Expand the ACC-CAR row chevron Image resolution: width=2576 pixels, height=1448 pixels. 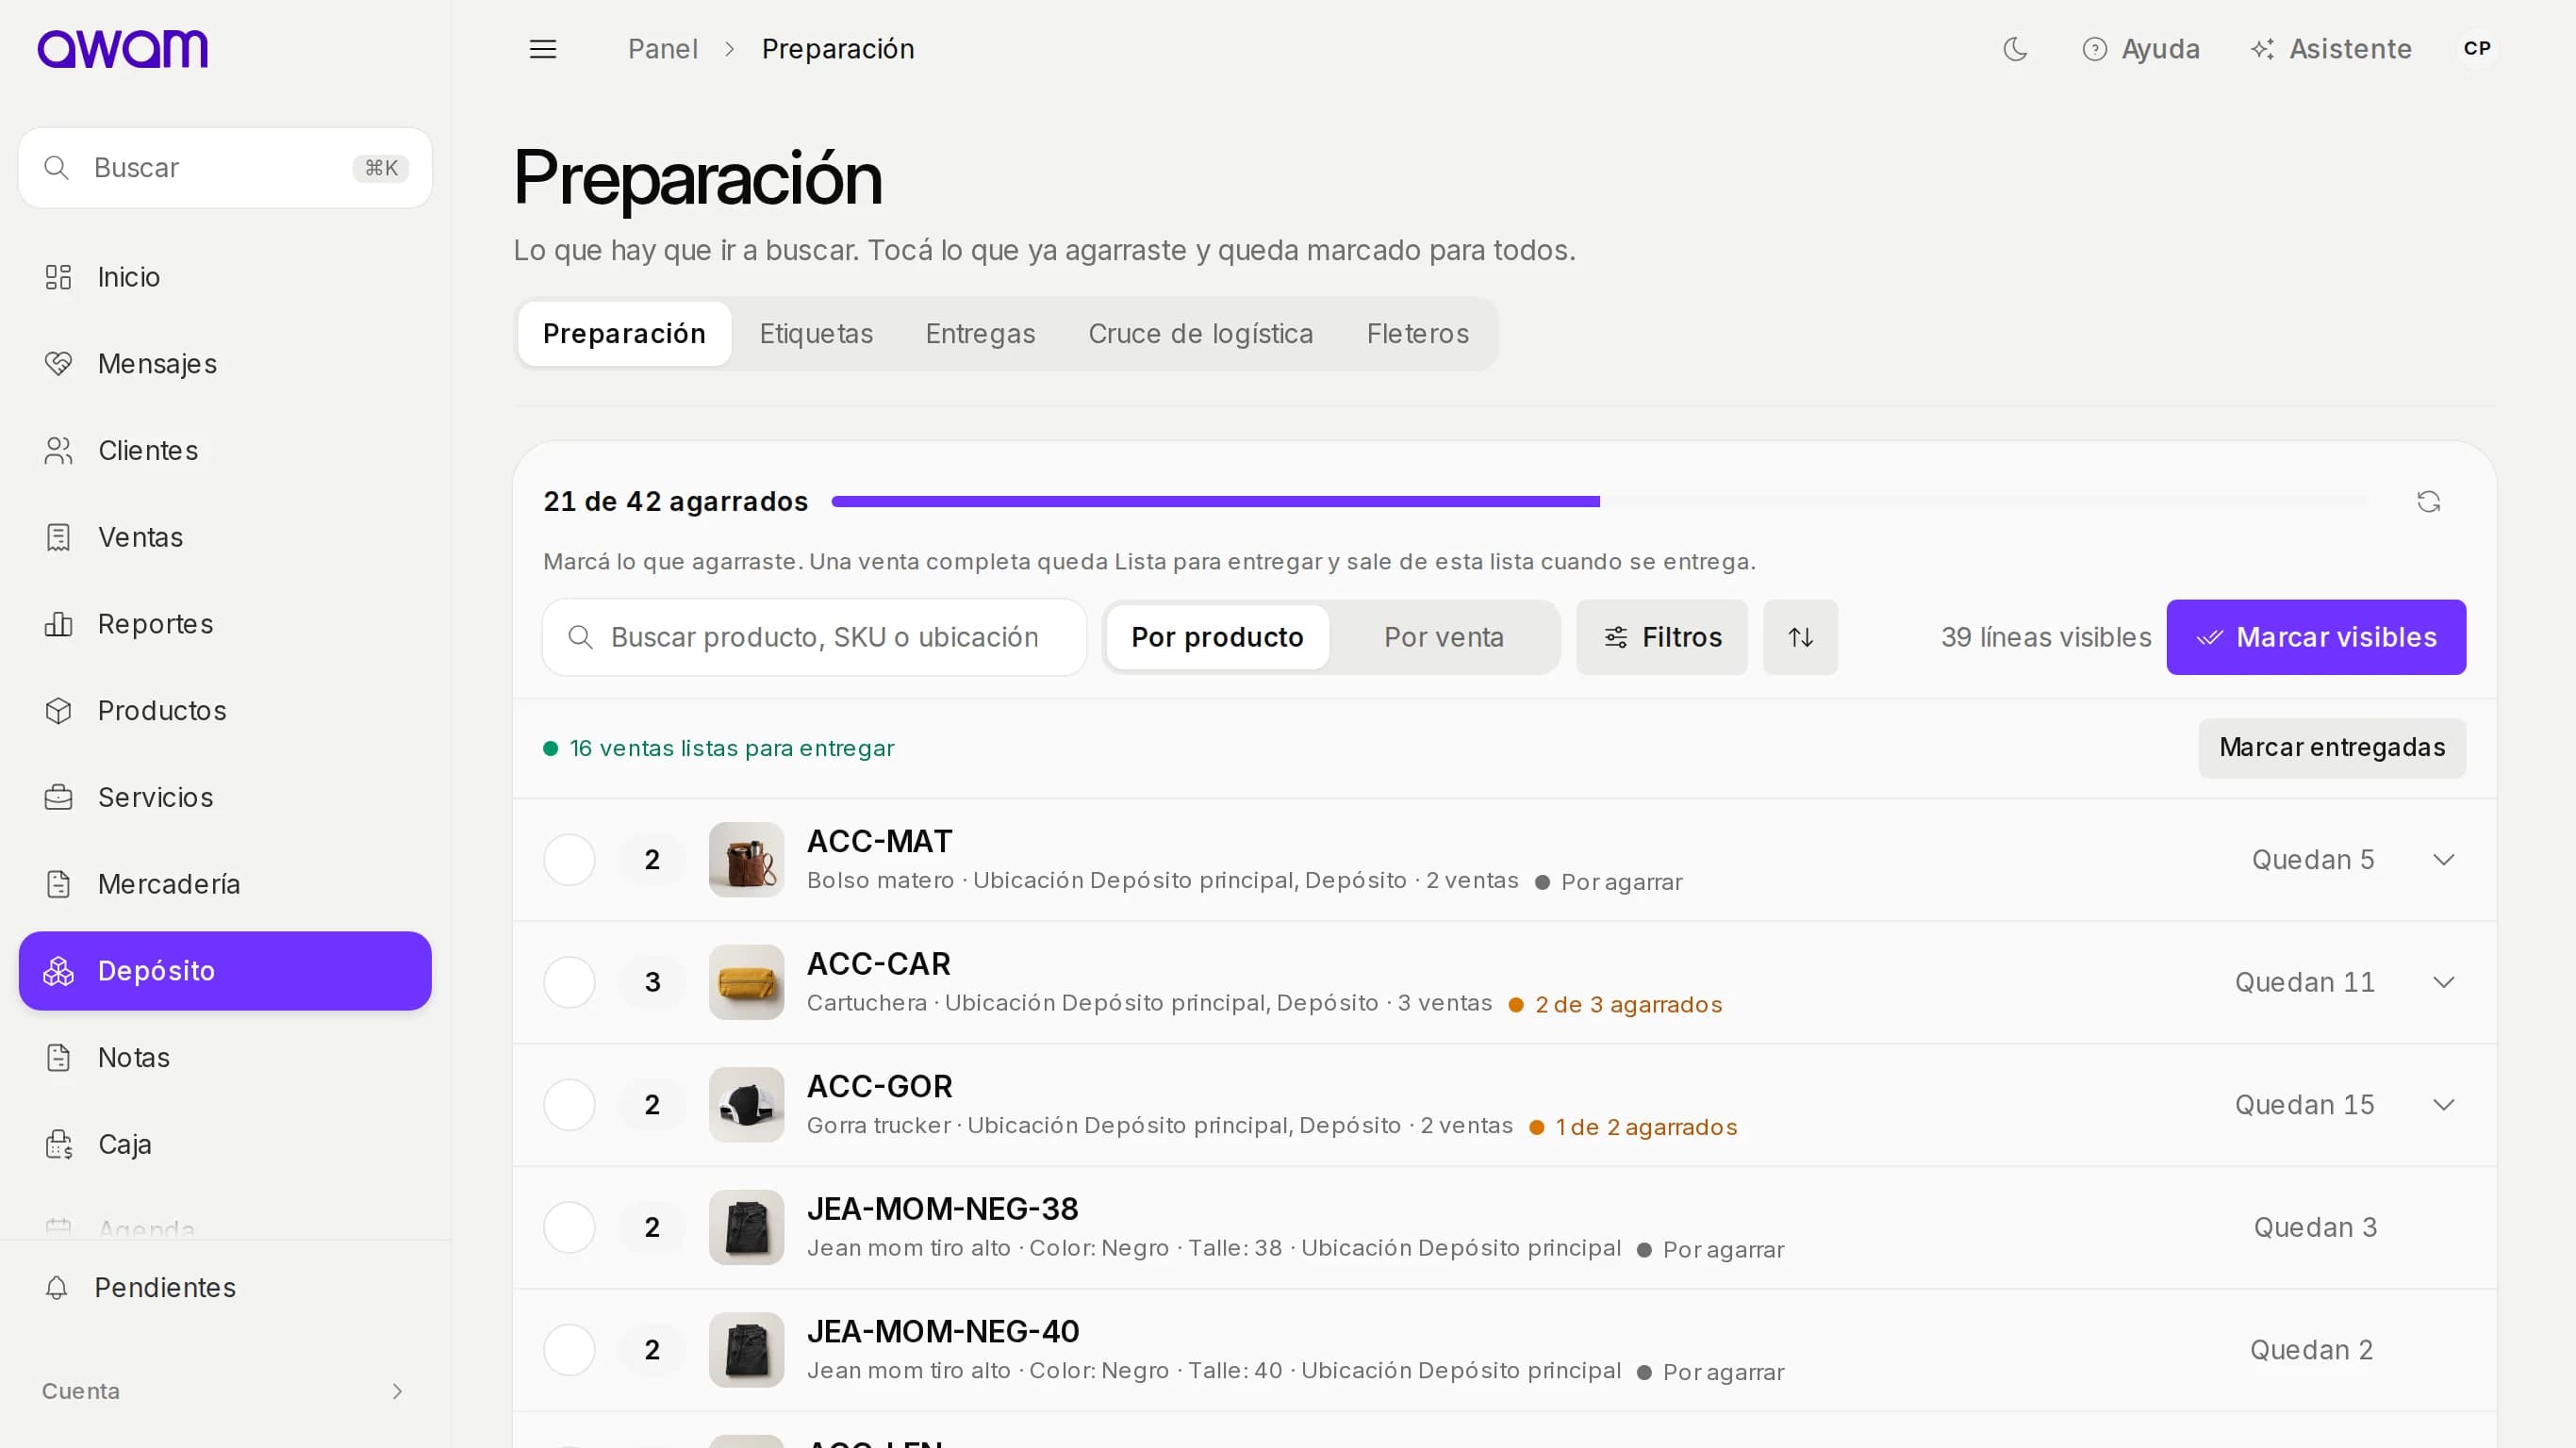[x=2443, y=982]
